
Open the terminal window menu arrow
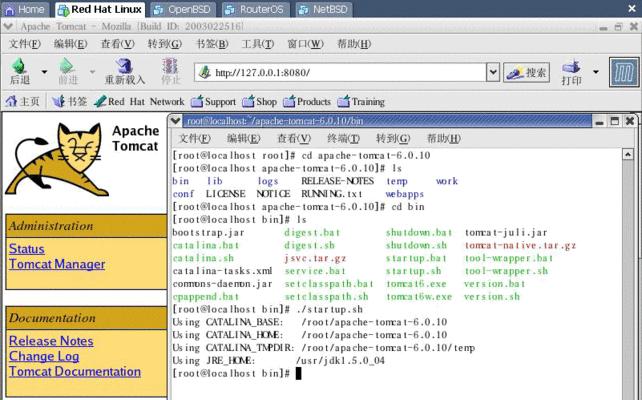tap(175, 121)
